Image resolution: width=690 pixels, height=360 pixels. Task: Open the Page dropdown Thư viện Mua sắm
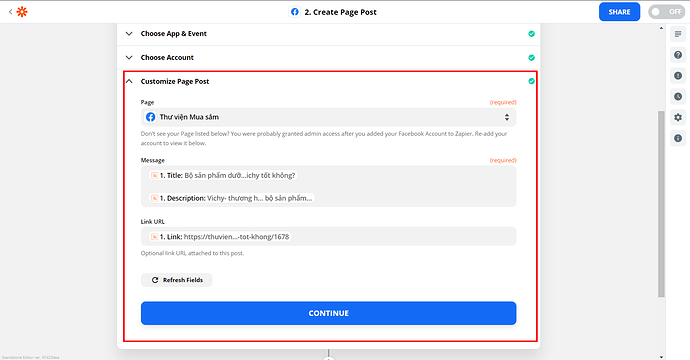(x=328, y=117)
